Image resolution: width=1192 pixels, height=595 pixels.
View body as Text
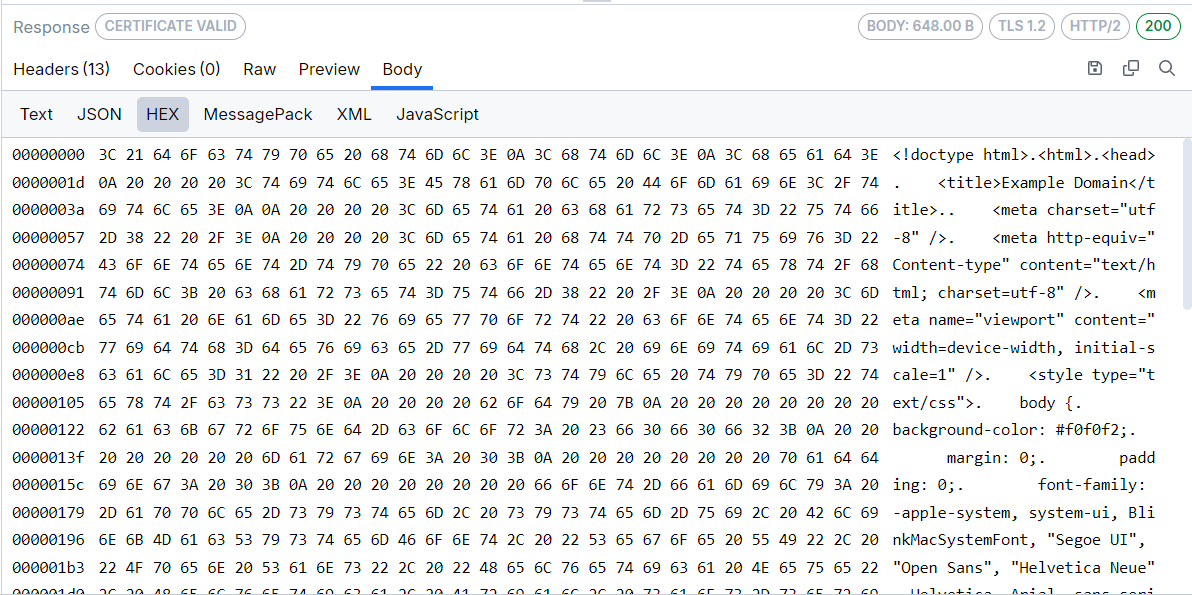36,114
